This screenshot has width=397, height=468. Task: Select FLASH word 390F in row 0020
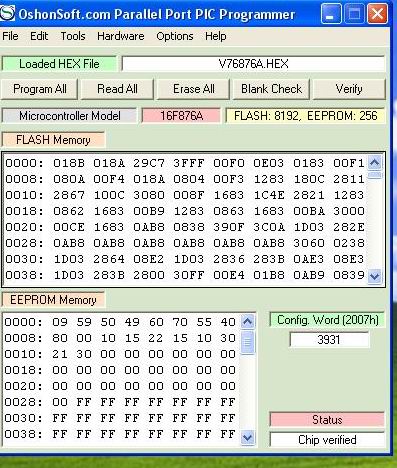pyautogui.click(x=229, y=227)
